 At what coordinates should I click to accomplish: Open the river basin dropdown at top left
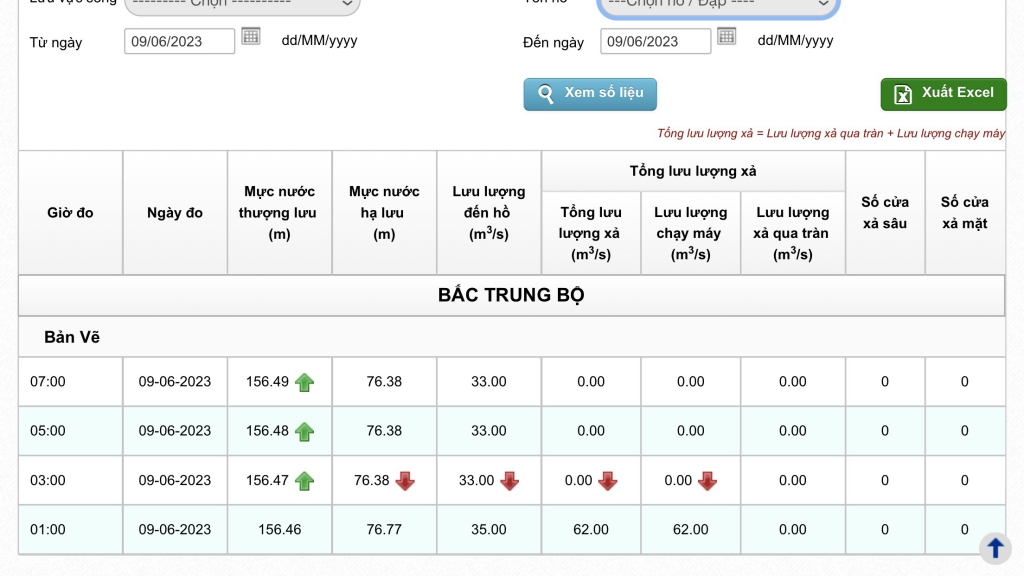pos(241,5)
